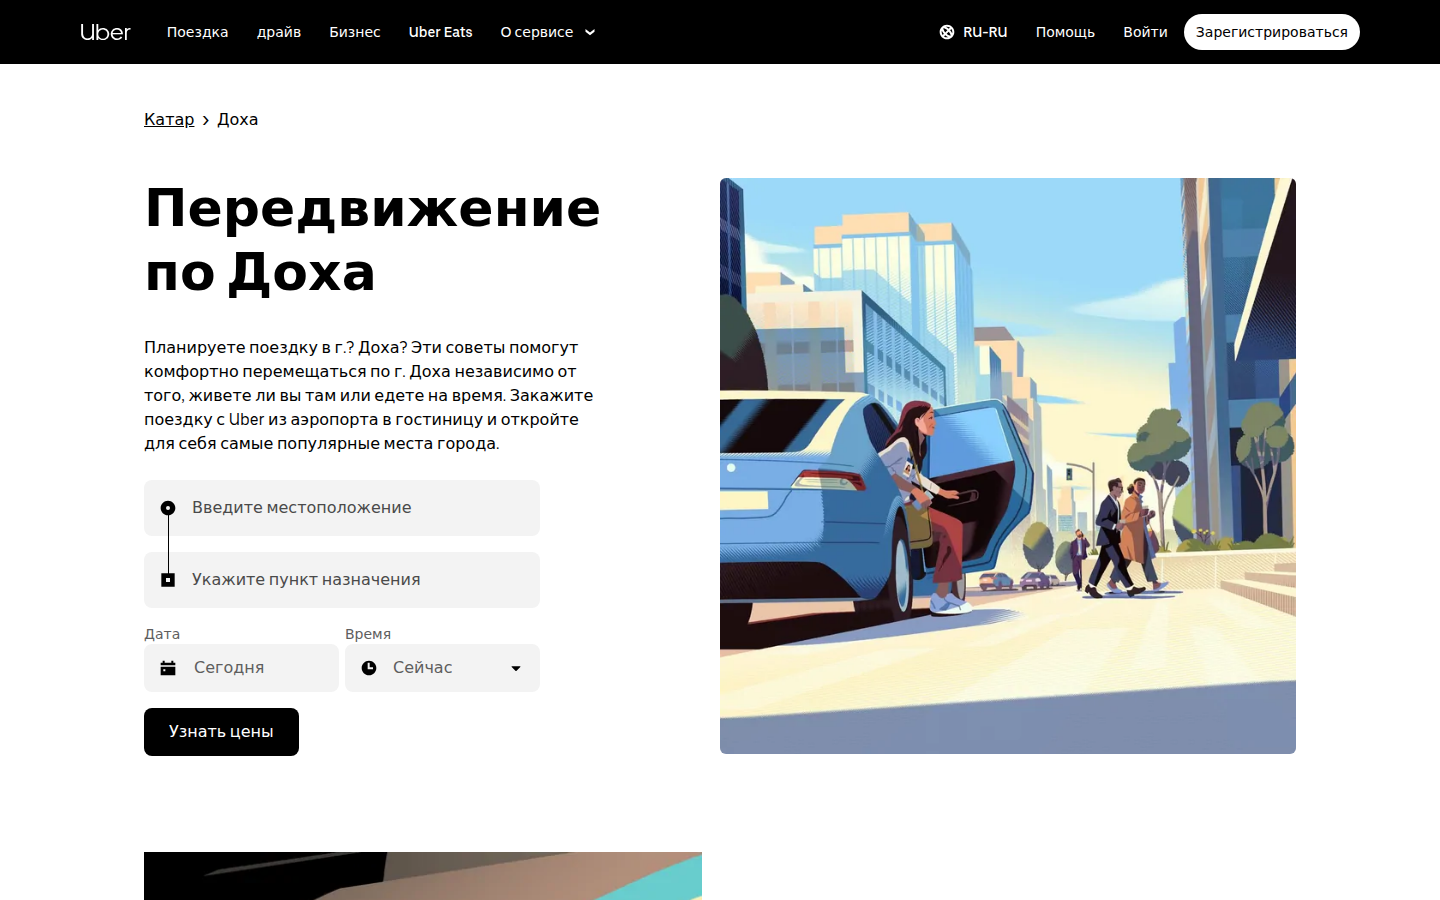This screenshot has width=1440, height=900.
Task: Click the Передвижение по Доха heading
Action: tap(372, 240)
